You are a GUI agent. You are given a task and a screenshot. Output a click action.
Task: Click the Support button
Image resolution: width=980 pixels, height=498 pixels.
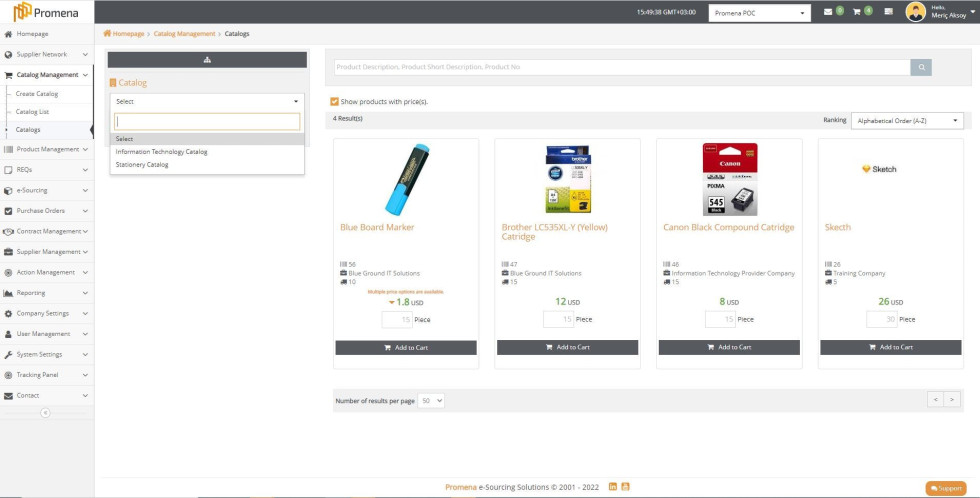tap(945, 488)
